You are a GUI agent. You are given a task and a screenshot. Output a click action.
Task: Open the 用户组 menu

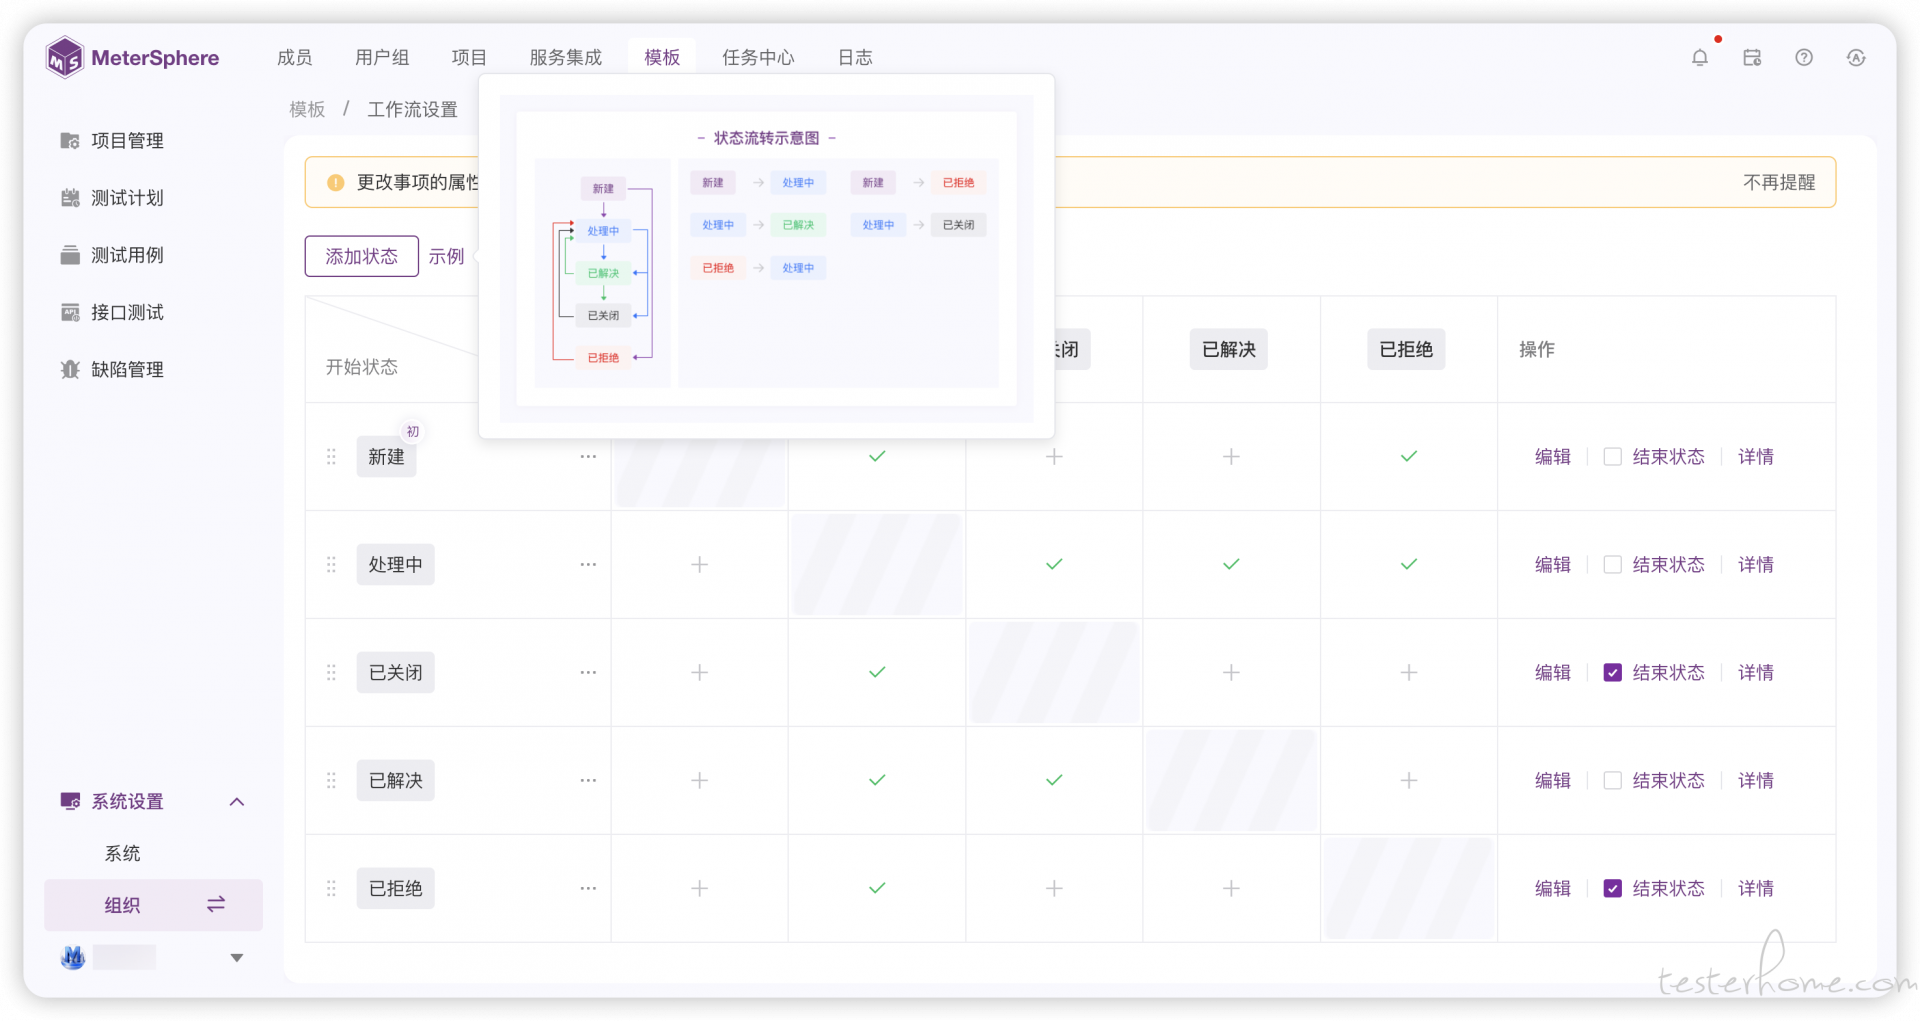[x=382, y=58]
